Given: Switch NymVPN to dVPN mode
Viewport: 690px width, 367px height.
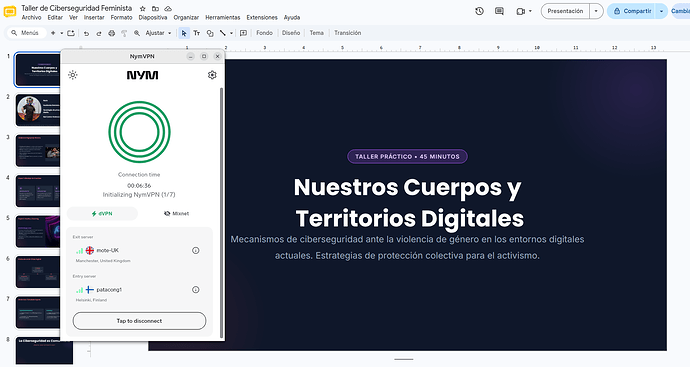Looking at the screenshot, I should pos(102,213).
